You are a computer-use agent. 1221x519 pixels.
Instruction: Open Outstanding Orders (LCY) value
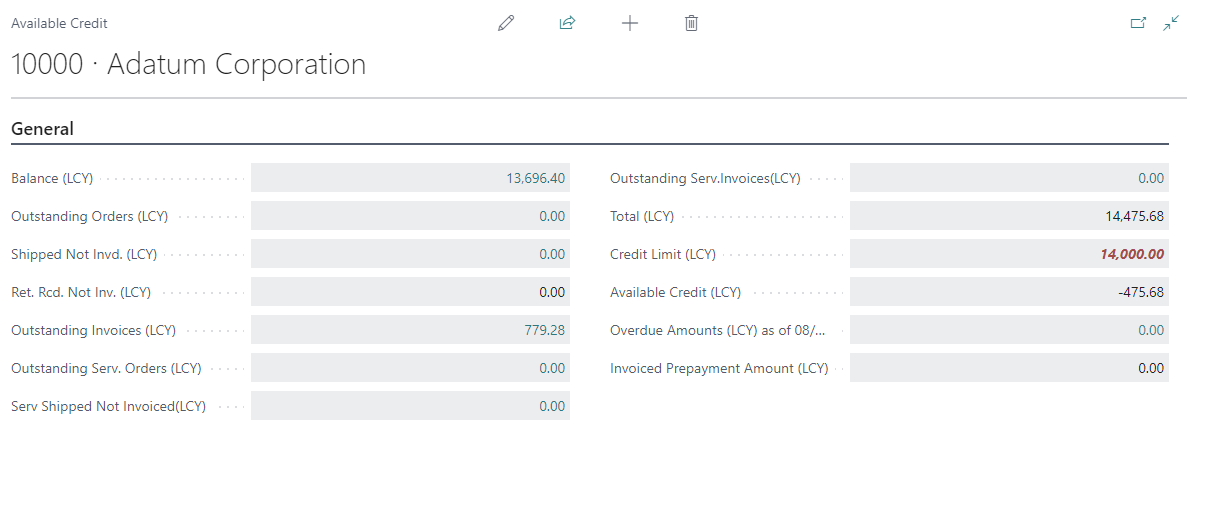[x=552, y=216]
